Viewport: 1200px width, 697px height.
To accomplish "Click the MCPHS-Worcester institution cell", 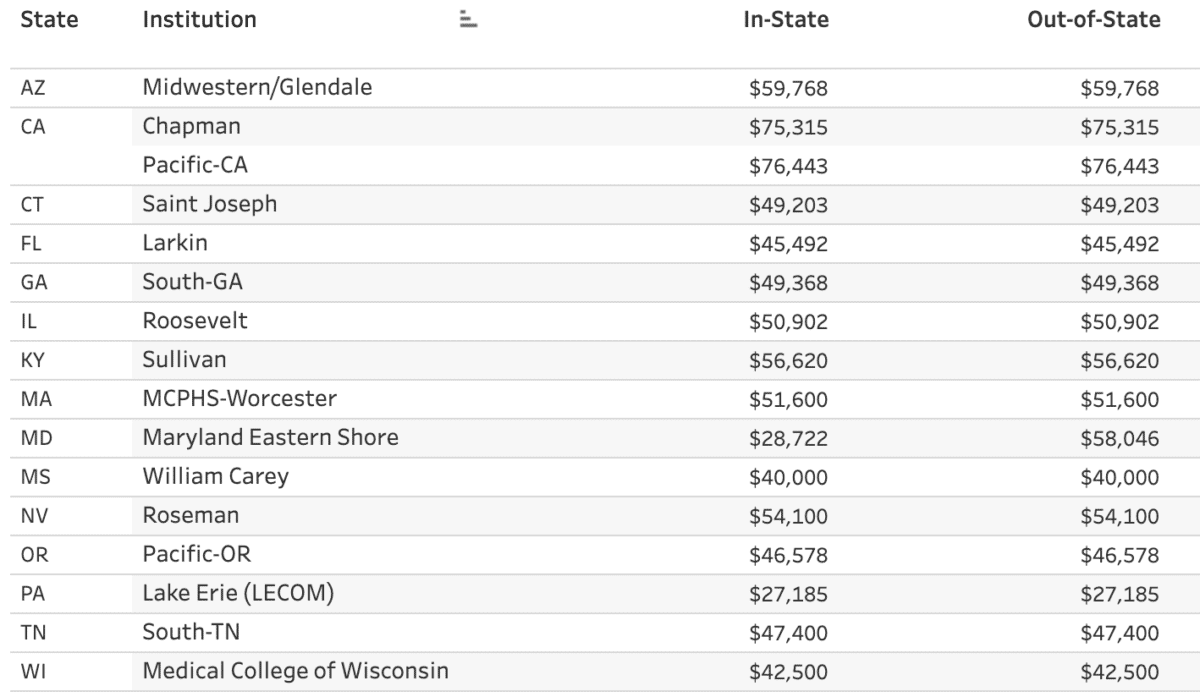I will (x=240, y=400).
